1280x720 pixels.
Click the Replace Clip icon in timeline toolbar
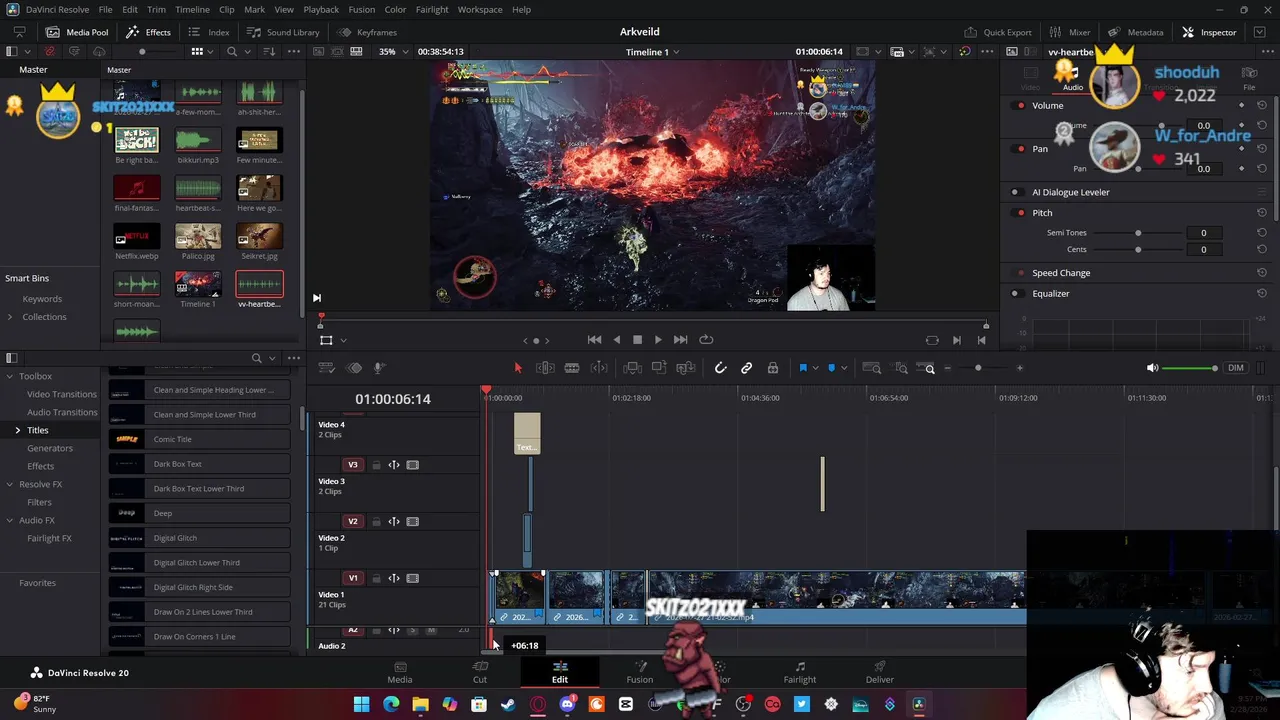pyautogui.click(x=686, y=368)
